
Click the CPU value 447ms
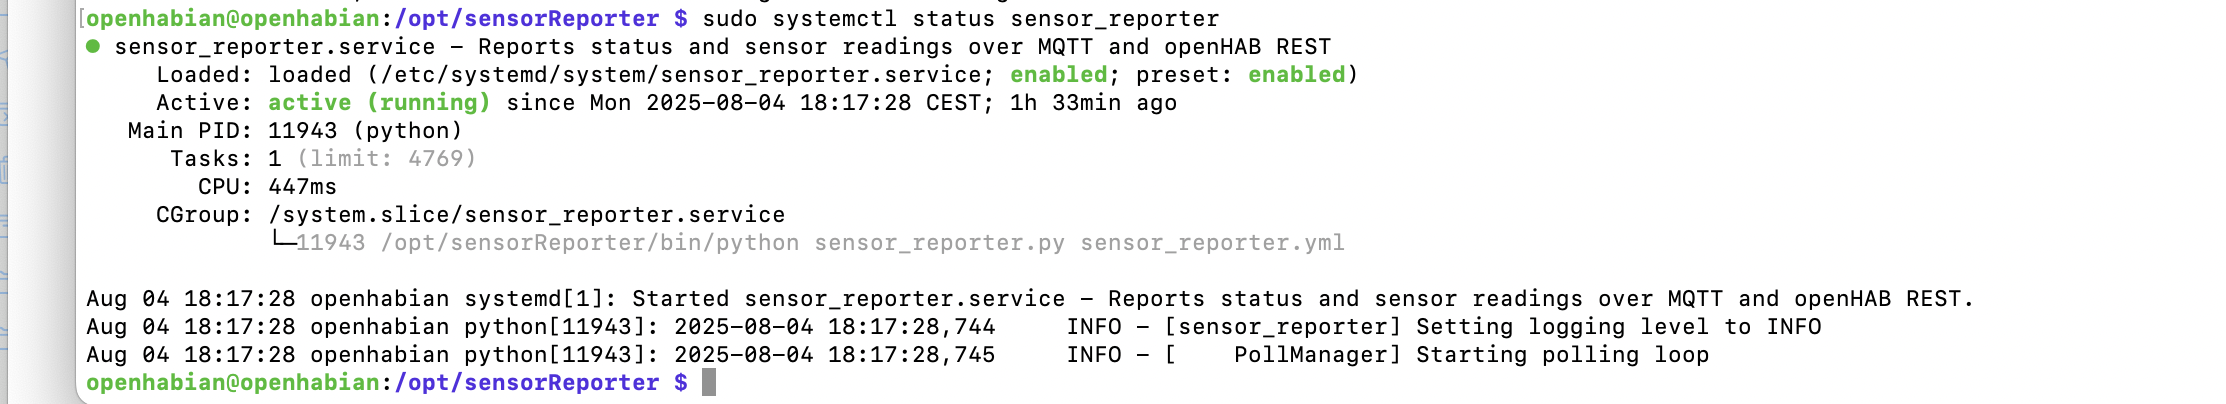pos(302,187)
